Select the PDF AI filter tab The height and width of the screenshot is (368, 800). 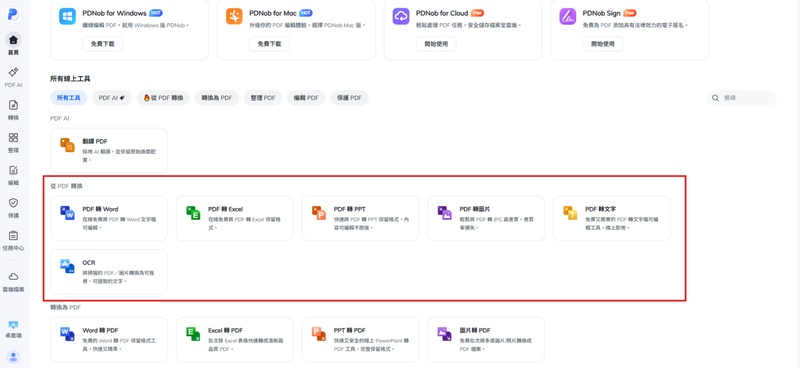tap(112, 98)
